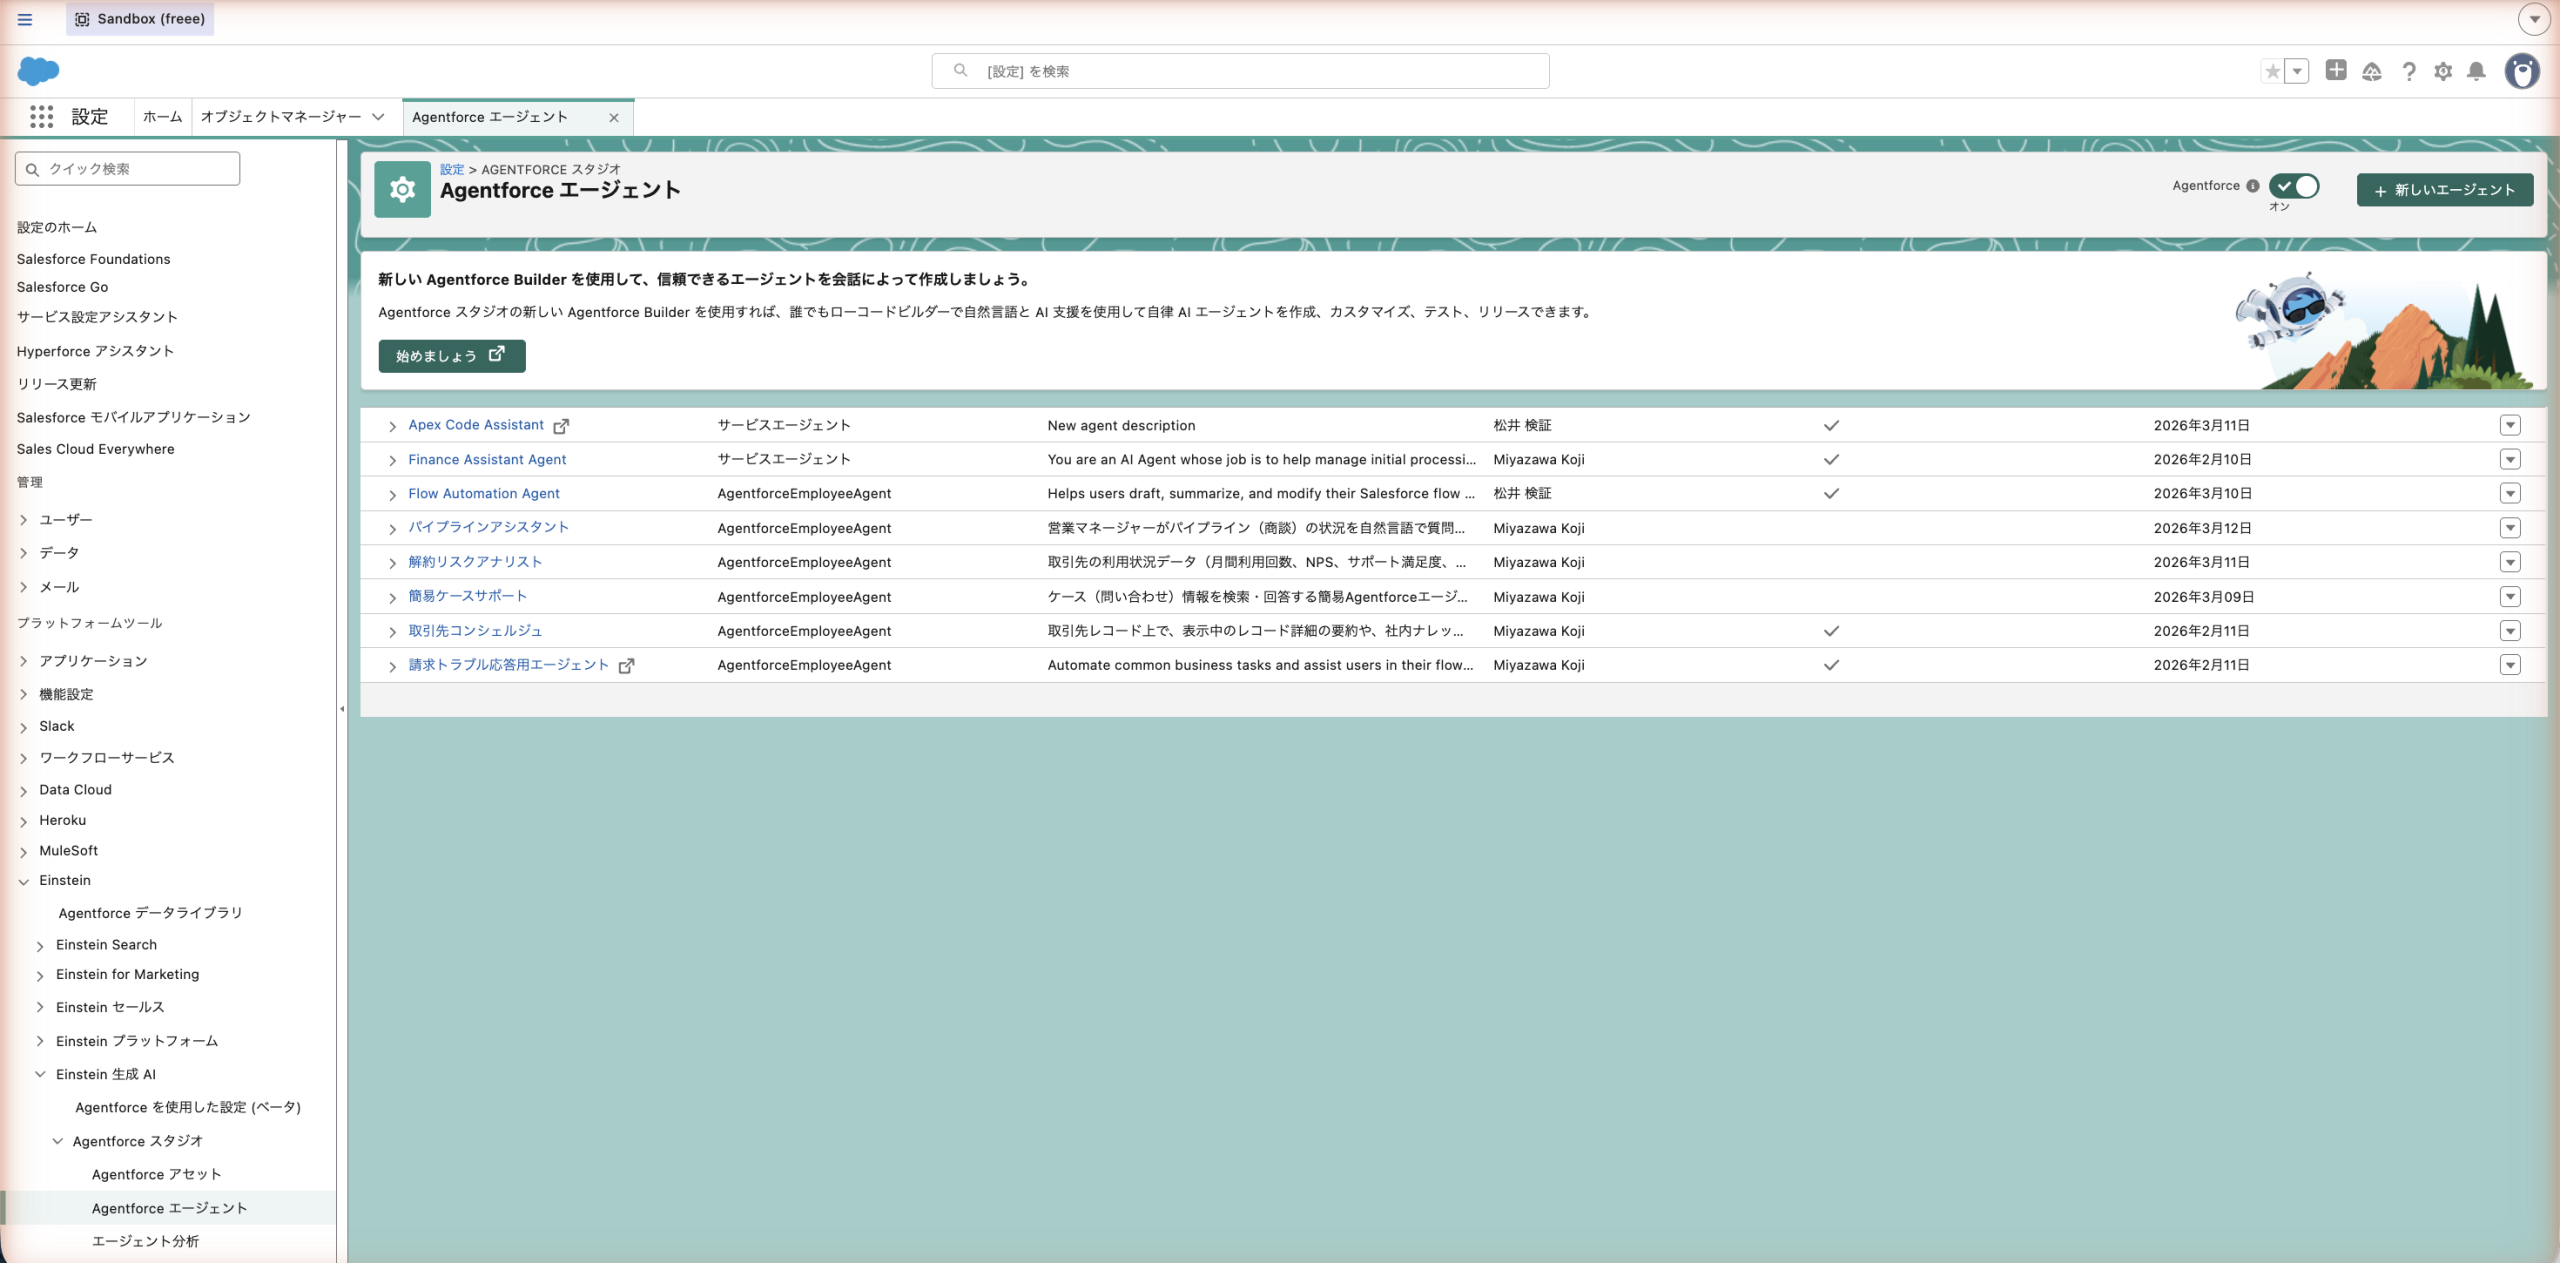
Task: Open Apex Code Assistant external link icon
Action: [561, 426]
